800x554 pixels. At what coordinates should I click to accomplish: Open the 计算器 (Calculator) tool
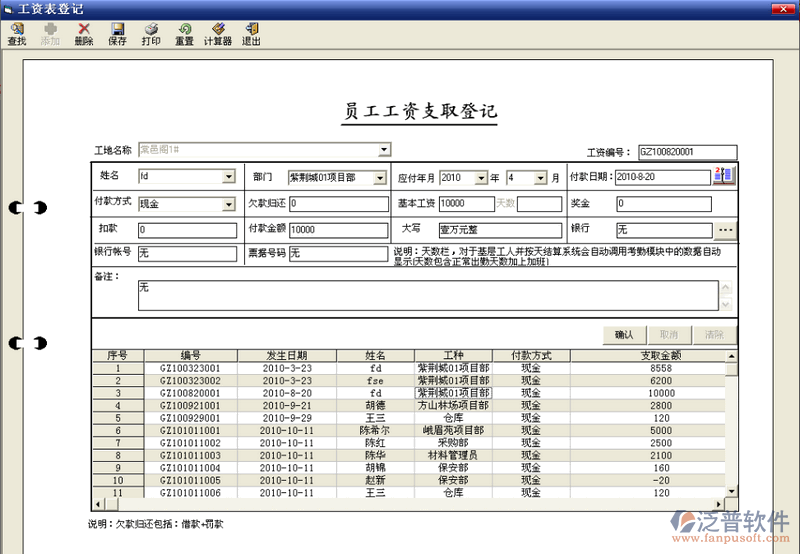point(217,35)
